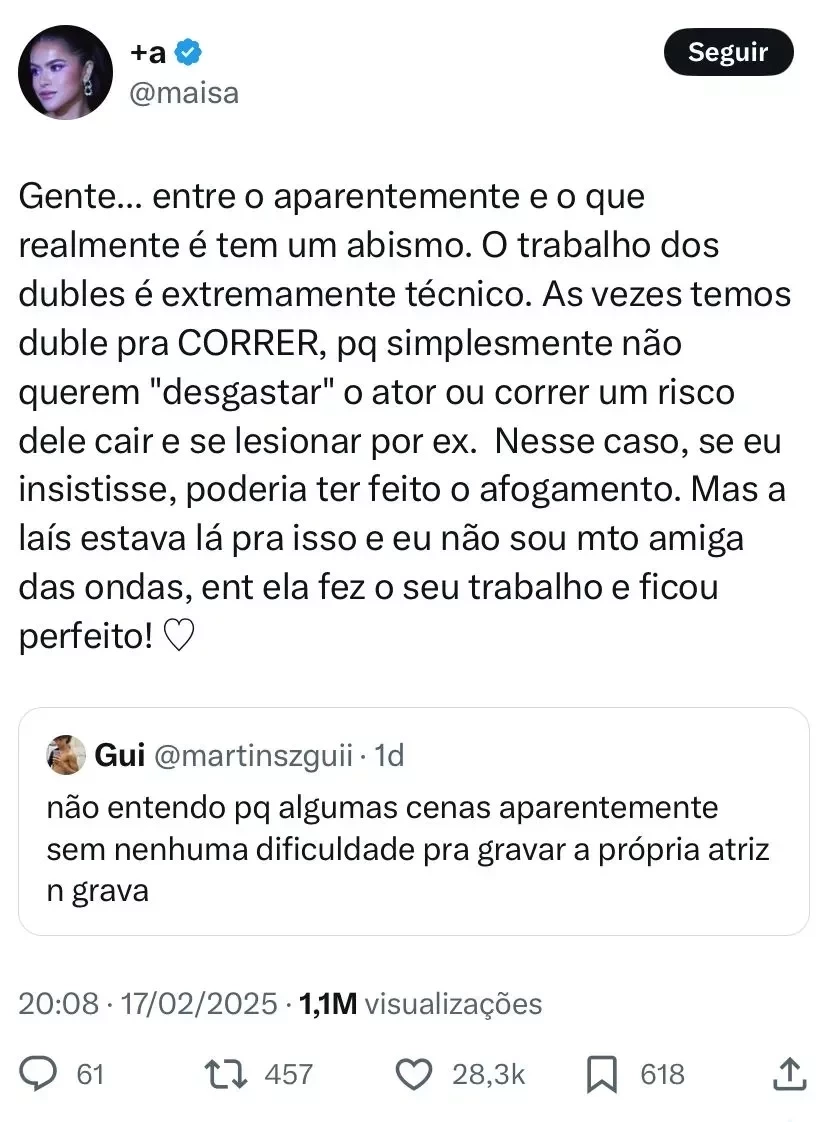
Task: Click the quoted author name Gui
Action: 120,756
